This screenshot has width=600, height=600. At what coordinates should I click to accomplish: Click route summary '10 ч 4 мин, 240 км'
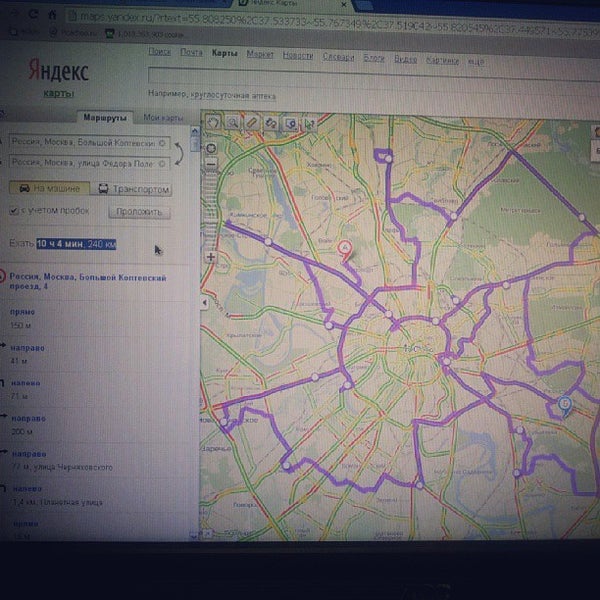[x=76, y=244]
